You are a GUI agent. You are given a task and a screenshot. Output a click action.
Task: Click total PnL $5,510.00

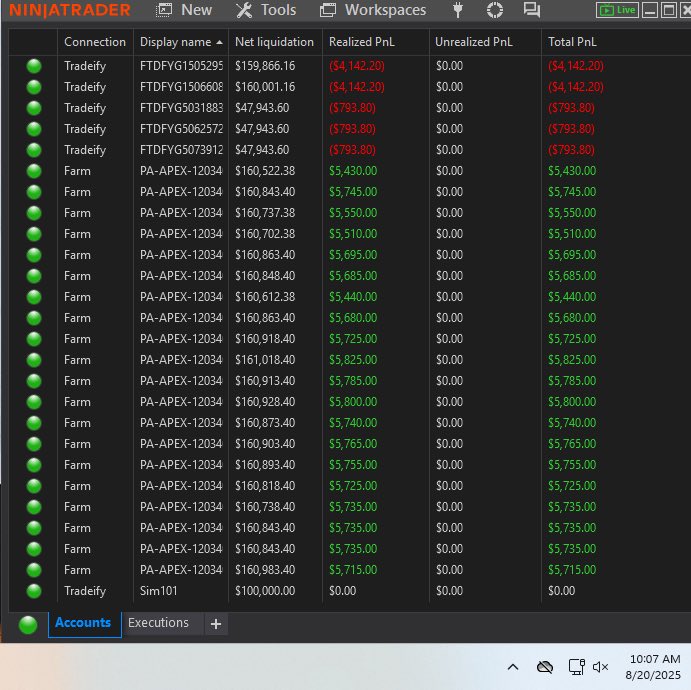(x=572, y=234)
